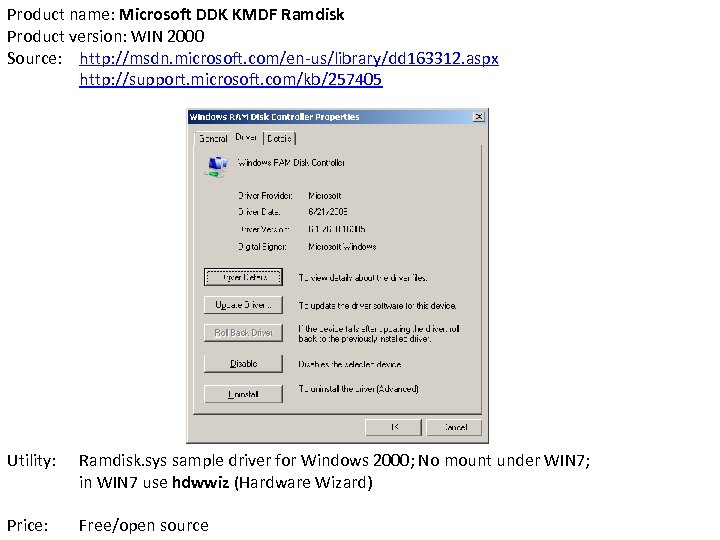This screenshot has width=720, height=540.
Task: Click the product name Microsoft DDK KMDF Ramdisk
Action: [231, 15]
